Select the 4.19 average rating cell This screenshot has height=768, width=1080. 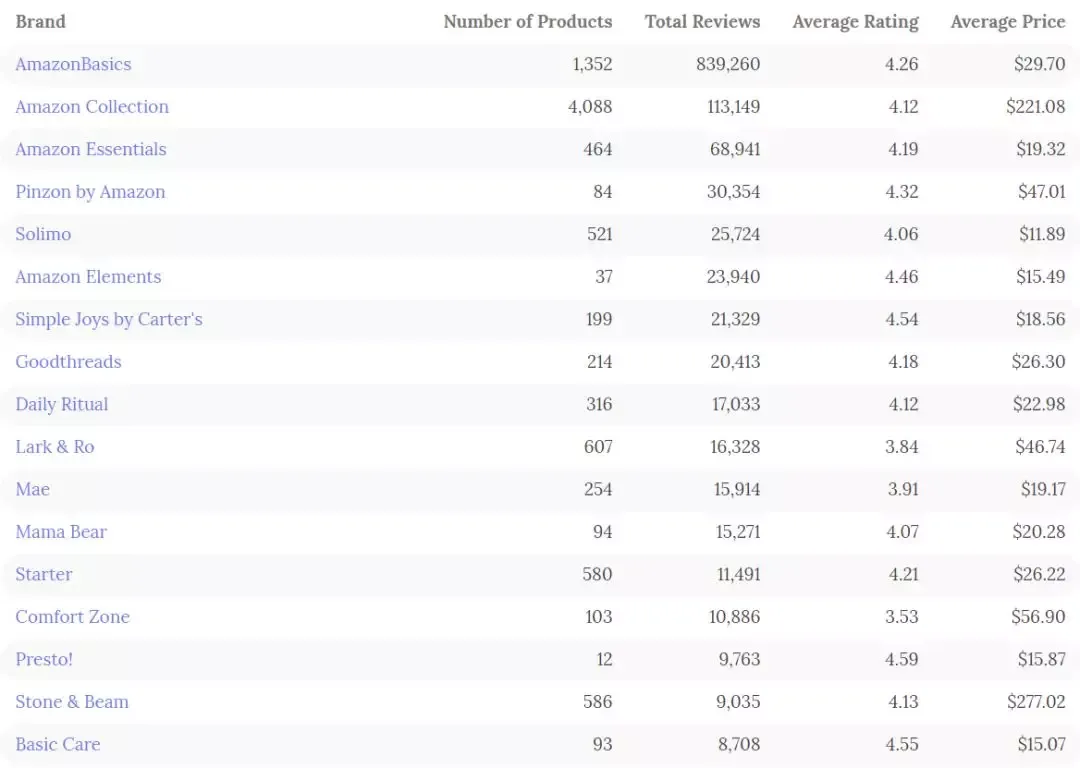tap(903, 149)
